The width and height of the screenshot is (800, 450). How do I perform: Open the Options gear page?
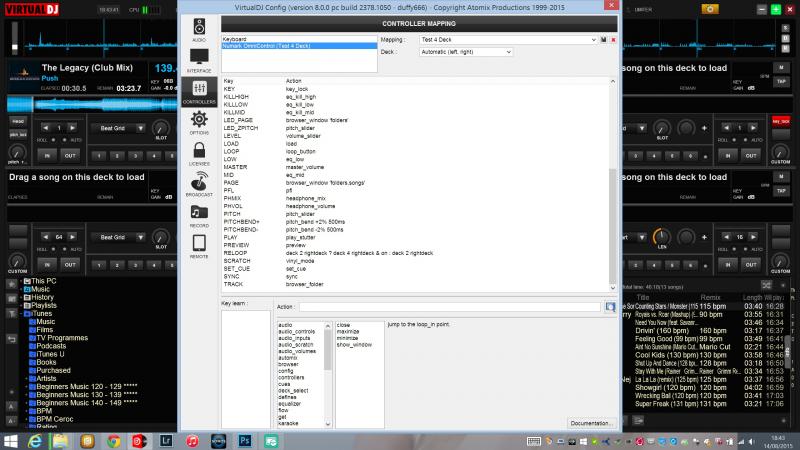(199, 122)
